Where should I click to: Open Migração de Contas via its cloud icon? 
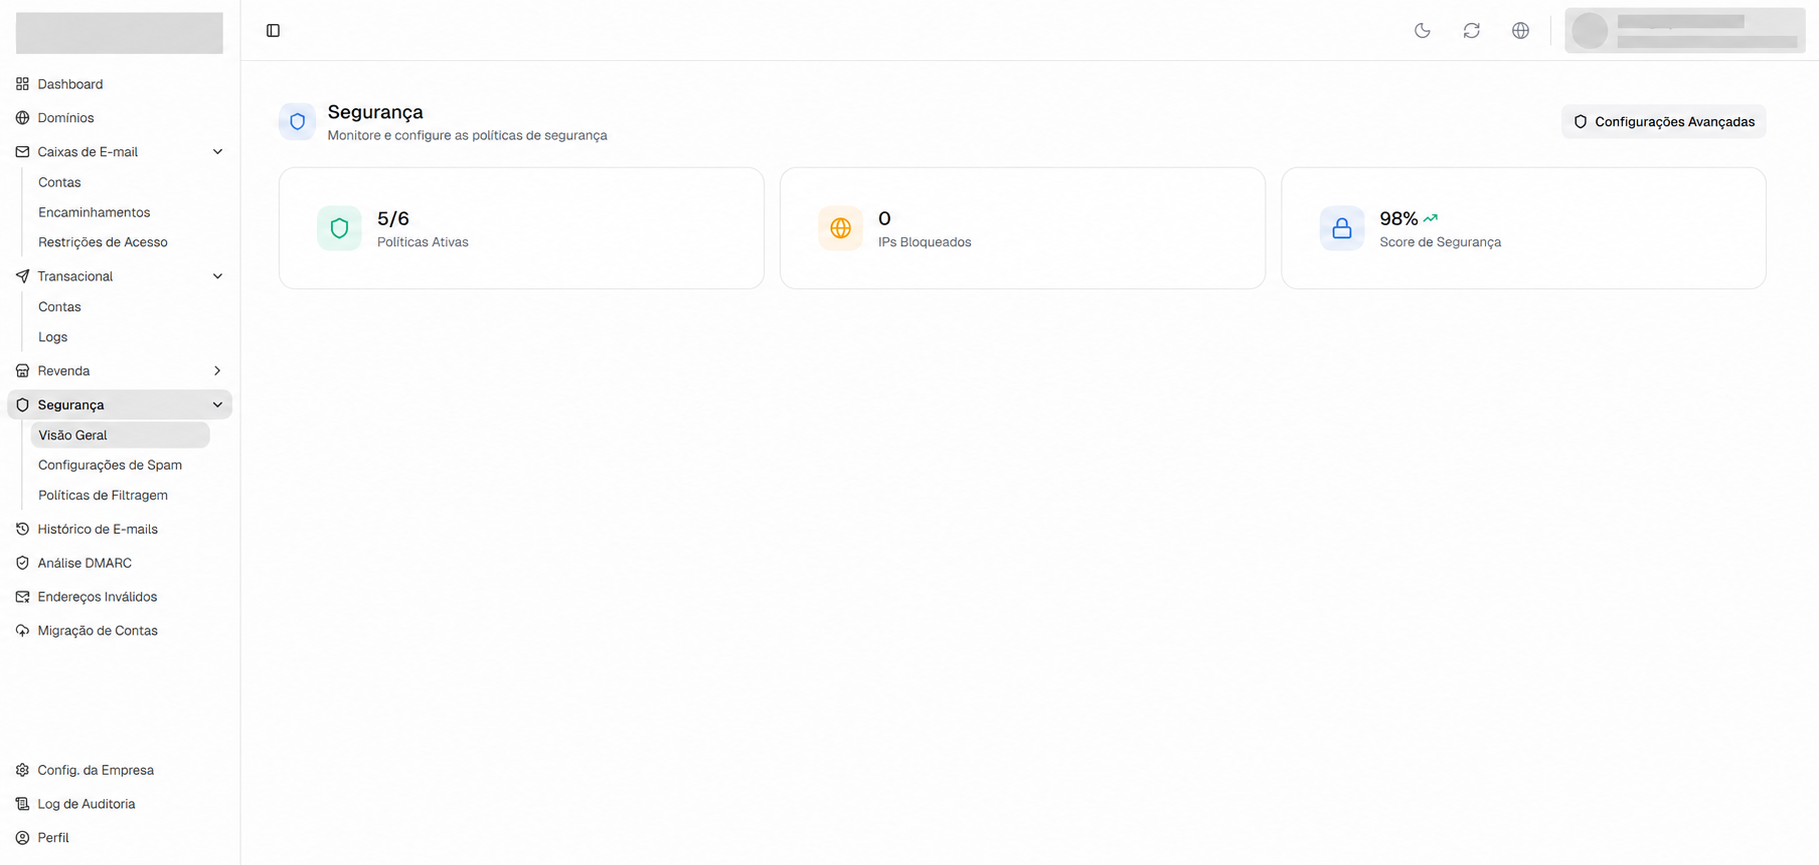22,631
